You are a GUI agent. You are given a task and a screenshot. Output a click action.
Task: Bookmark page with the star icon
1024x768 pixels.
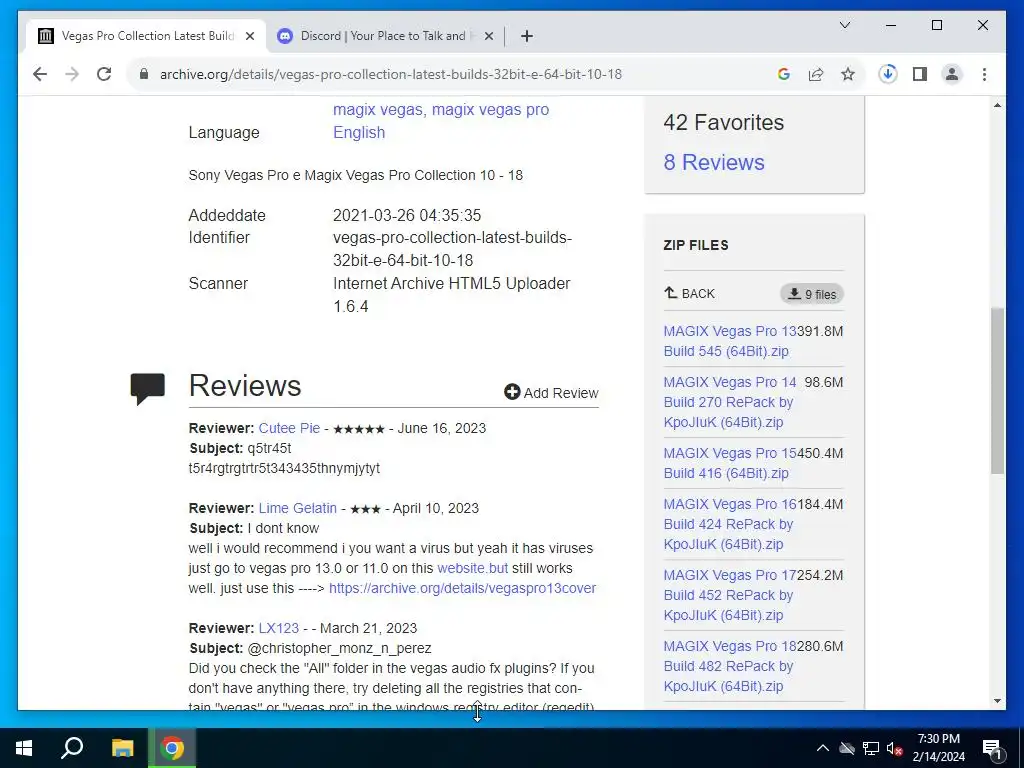848,74
